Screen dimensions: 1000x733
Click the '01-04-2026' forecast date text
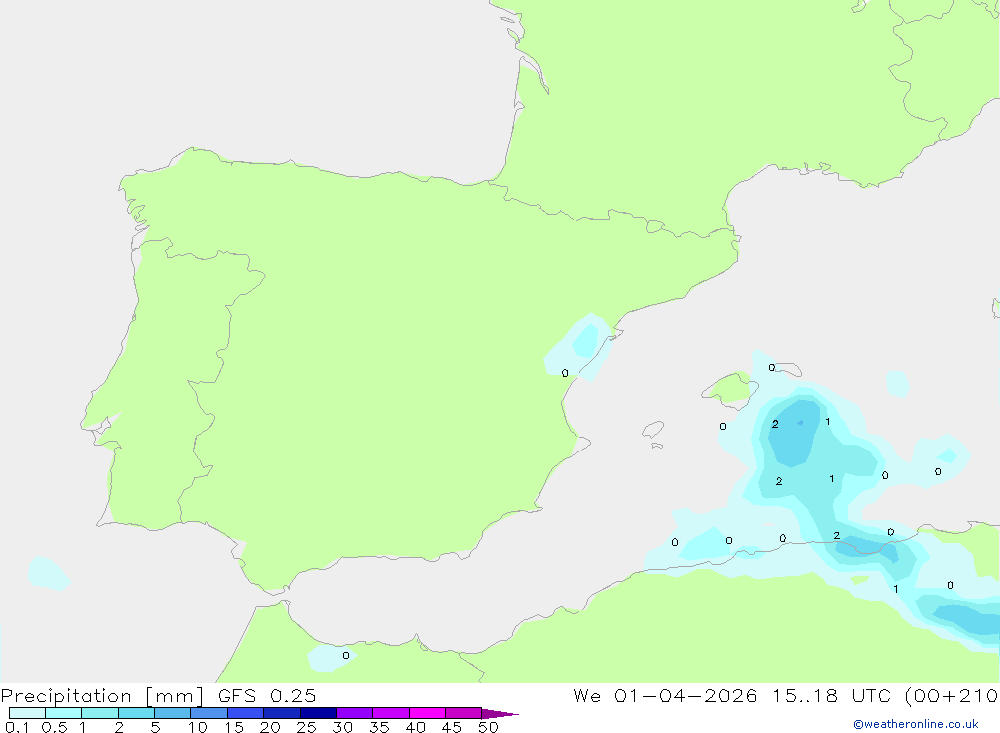686,695
